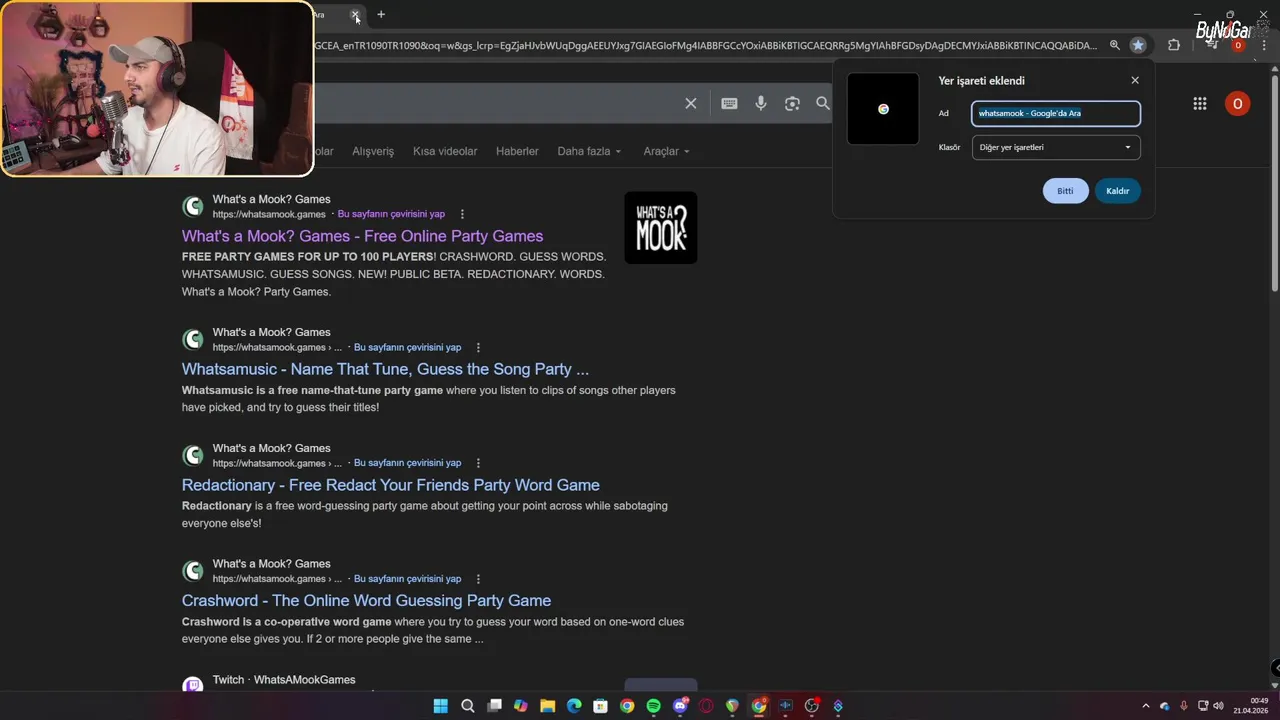Open options menu for Whatsamusic result
This screenshot has height=720, width=1280.
pos(478,347)
